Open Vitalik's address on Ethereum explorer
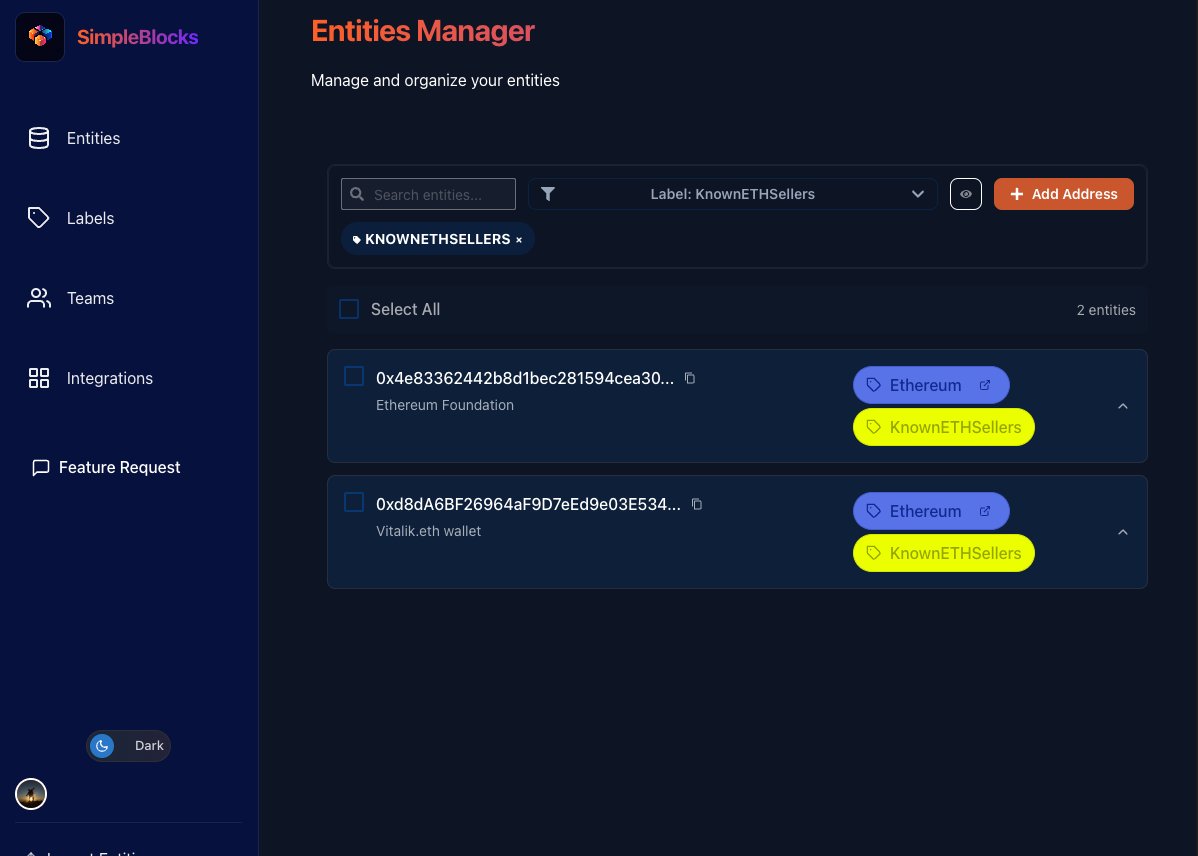1198x856 pixels. pos(985,510)
